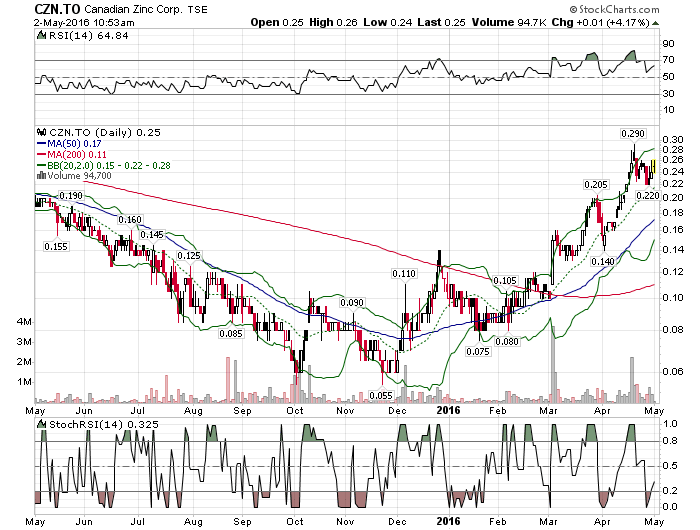Click the 0.110 December price label
The image size is (700, 530).
[x=404, y=273]
